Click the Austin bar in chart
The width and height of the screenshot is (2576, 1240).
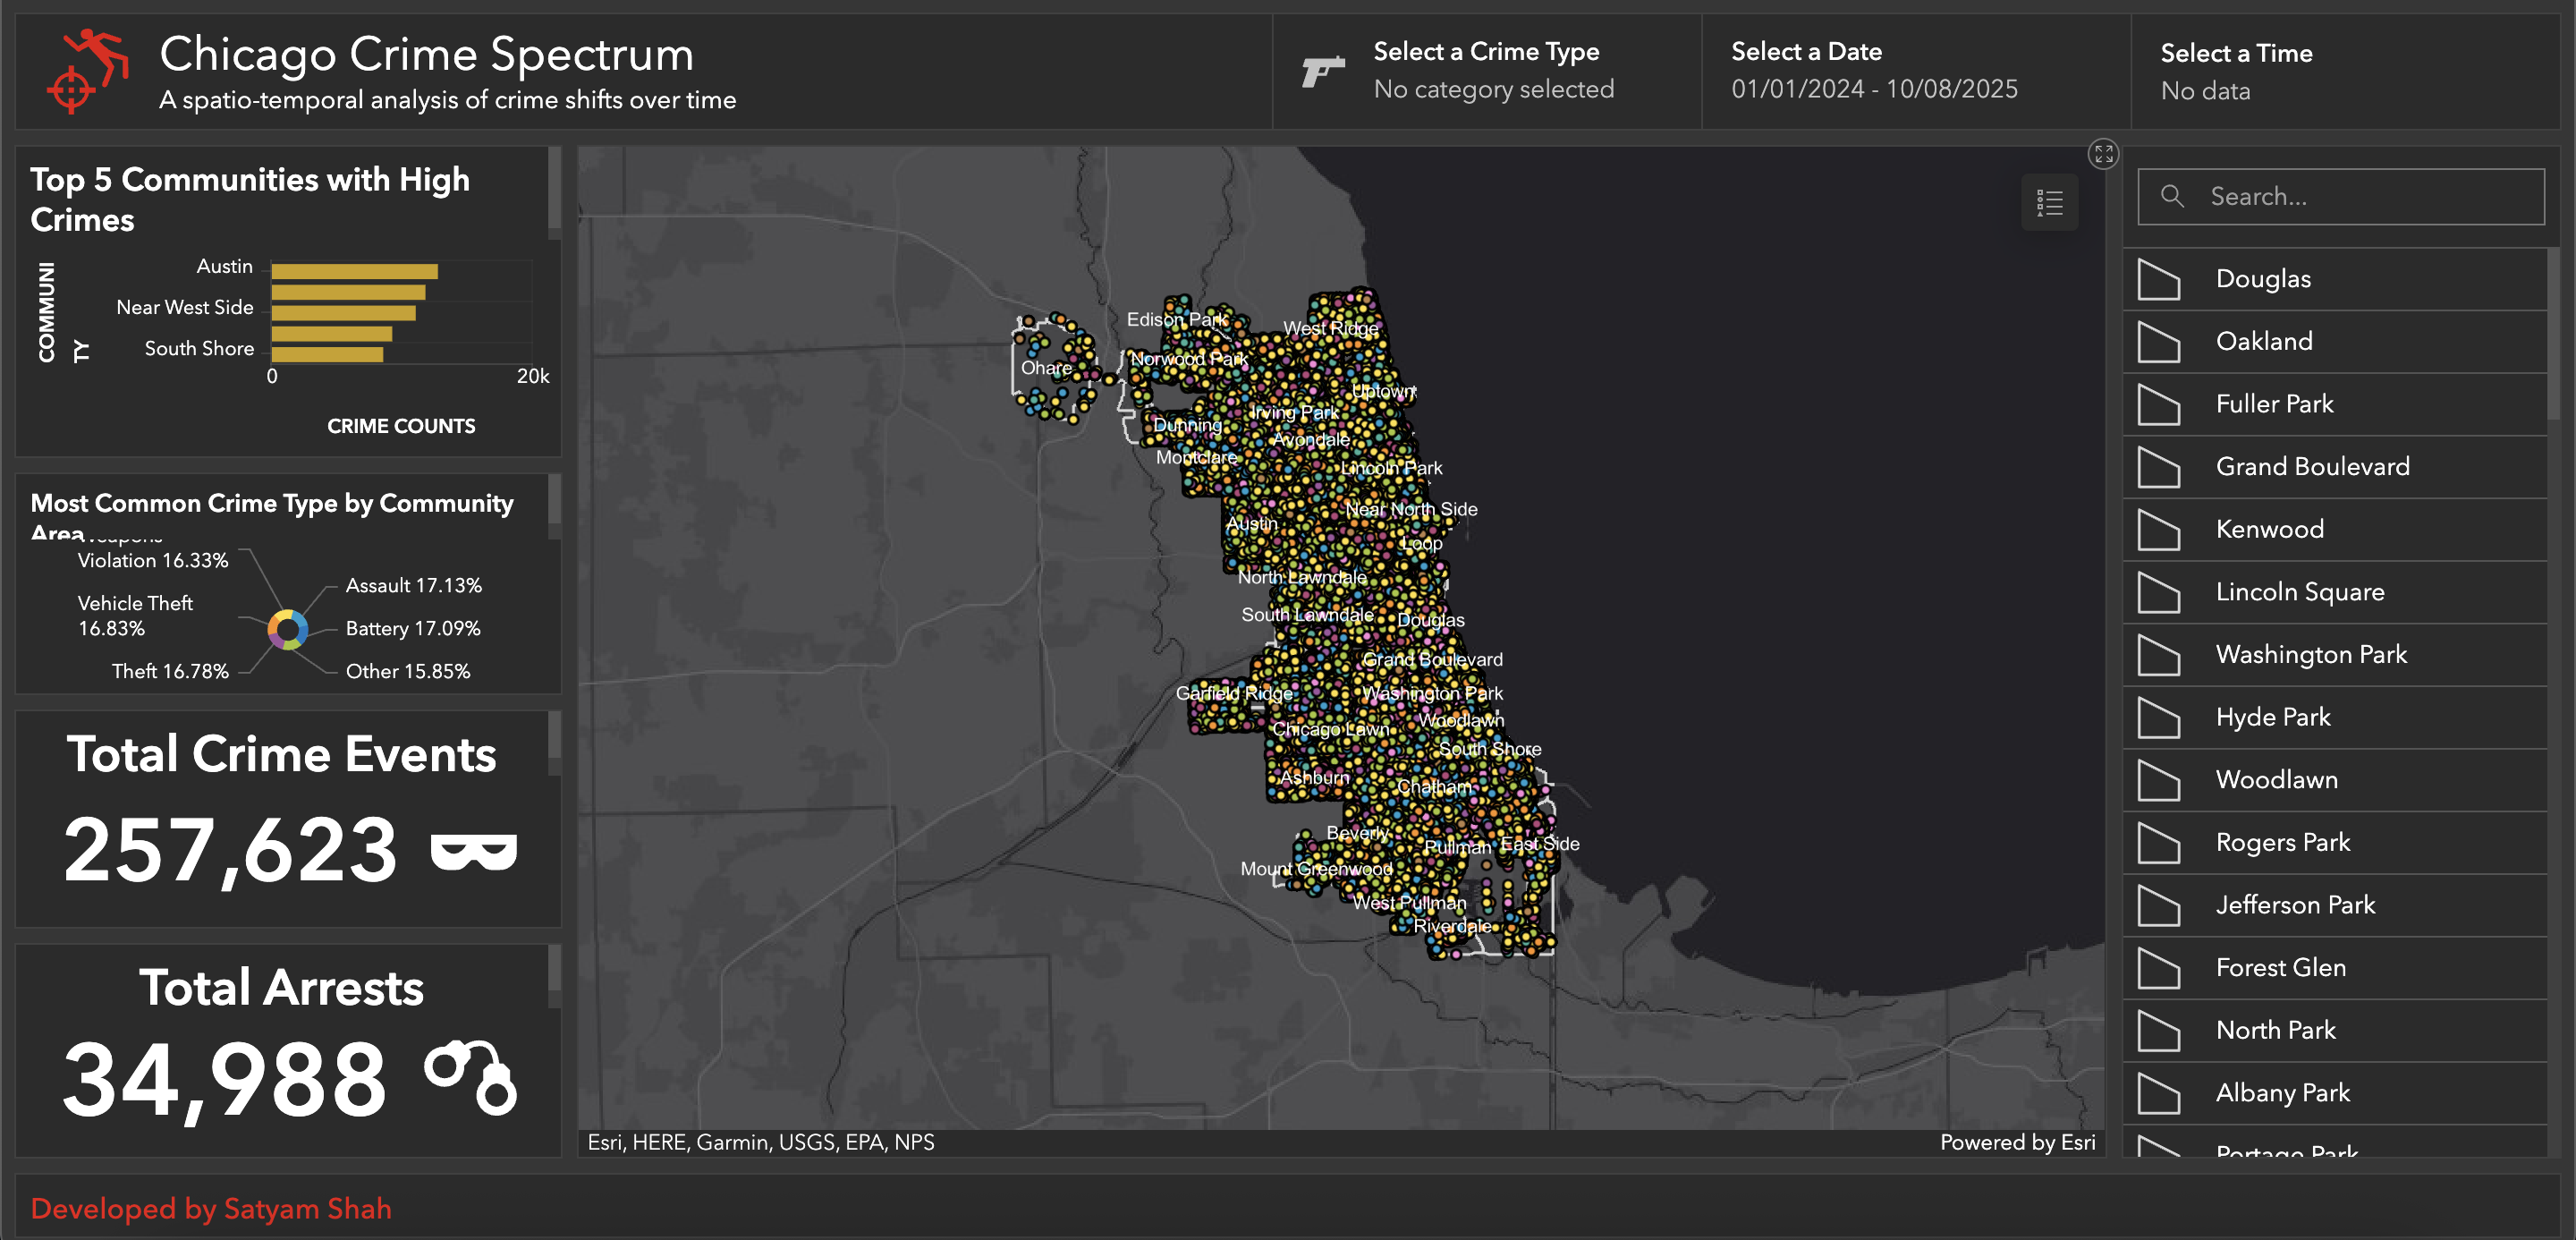point(354,271)
